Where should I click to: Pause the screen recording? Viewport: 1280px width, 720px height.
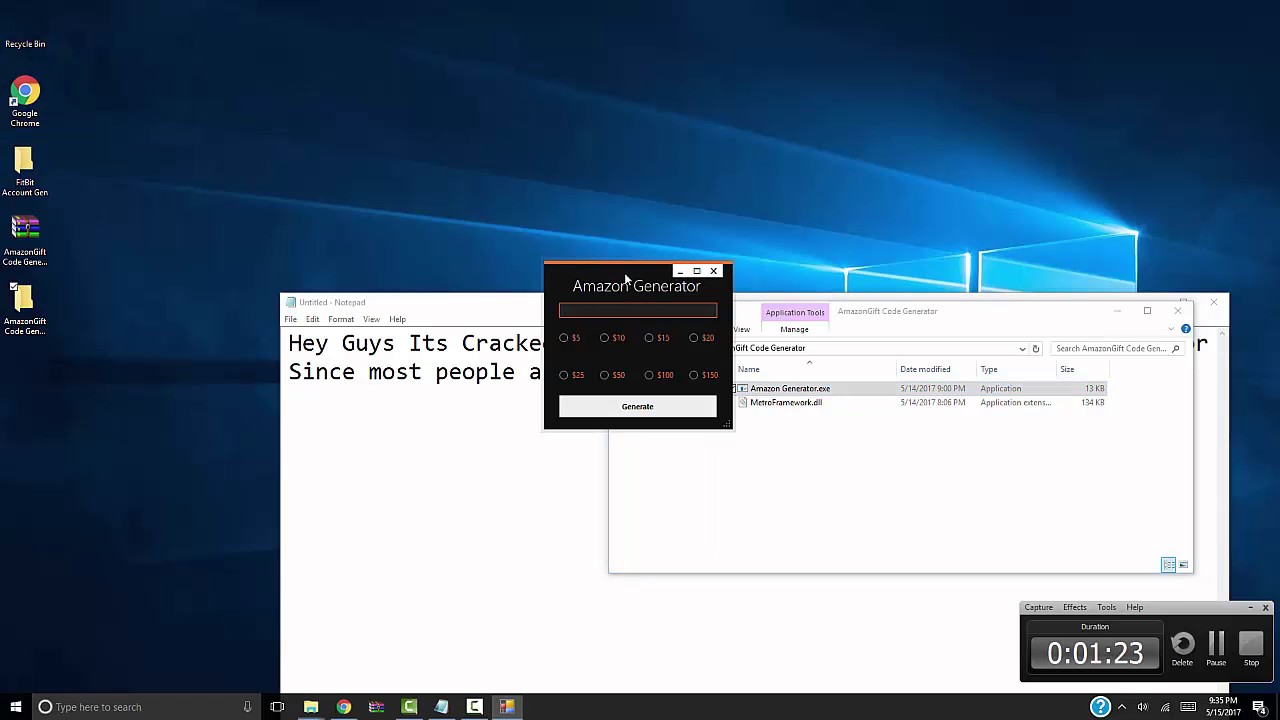click(x=1216, y=648)
